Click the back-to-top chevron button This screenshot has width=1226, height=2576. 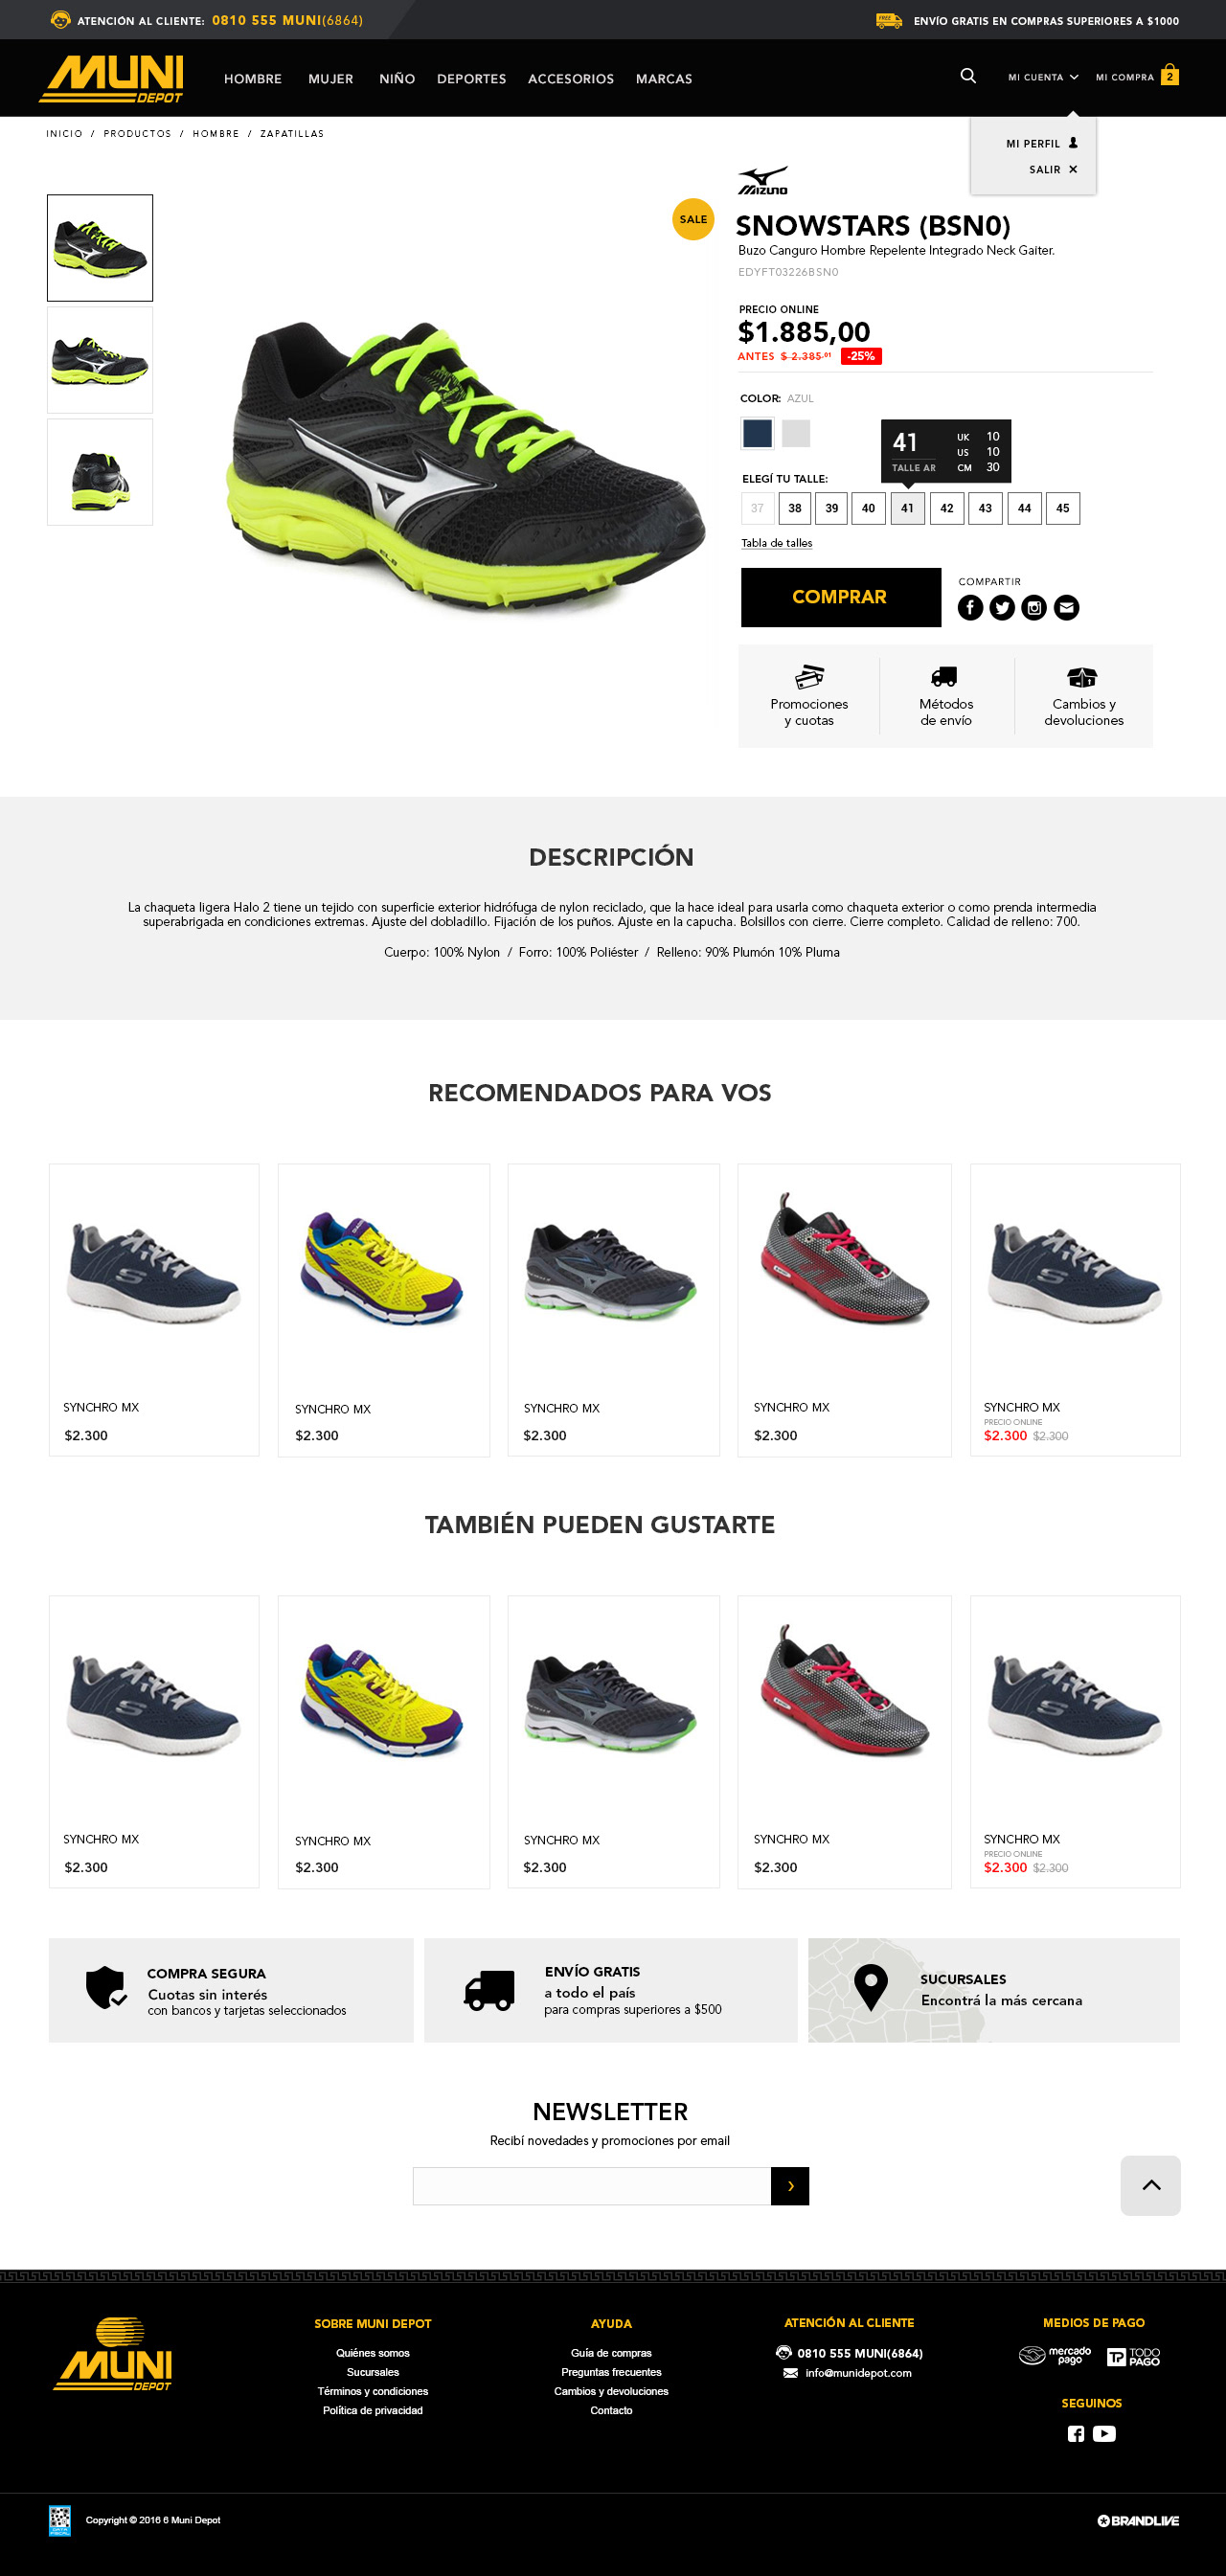(1150, 2185)
